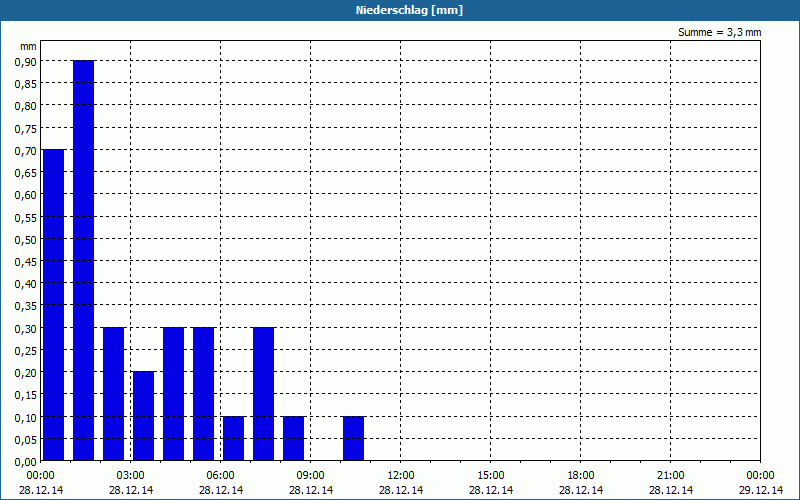The image size is (800, 500).
Task: Select the 0,30 bar just before 03:00
Action: [x=113, y=393]
